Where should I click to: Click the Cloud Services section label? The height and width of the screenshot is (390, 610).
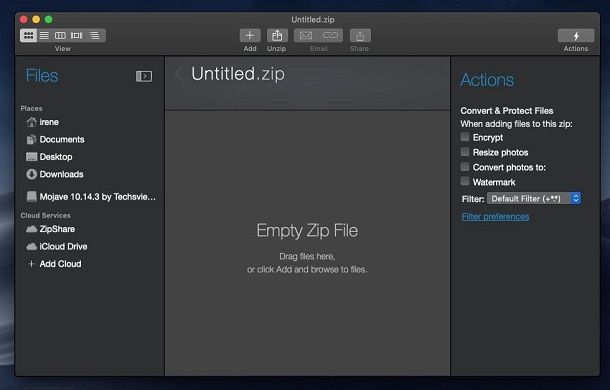tap(46, 216)
